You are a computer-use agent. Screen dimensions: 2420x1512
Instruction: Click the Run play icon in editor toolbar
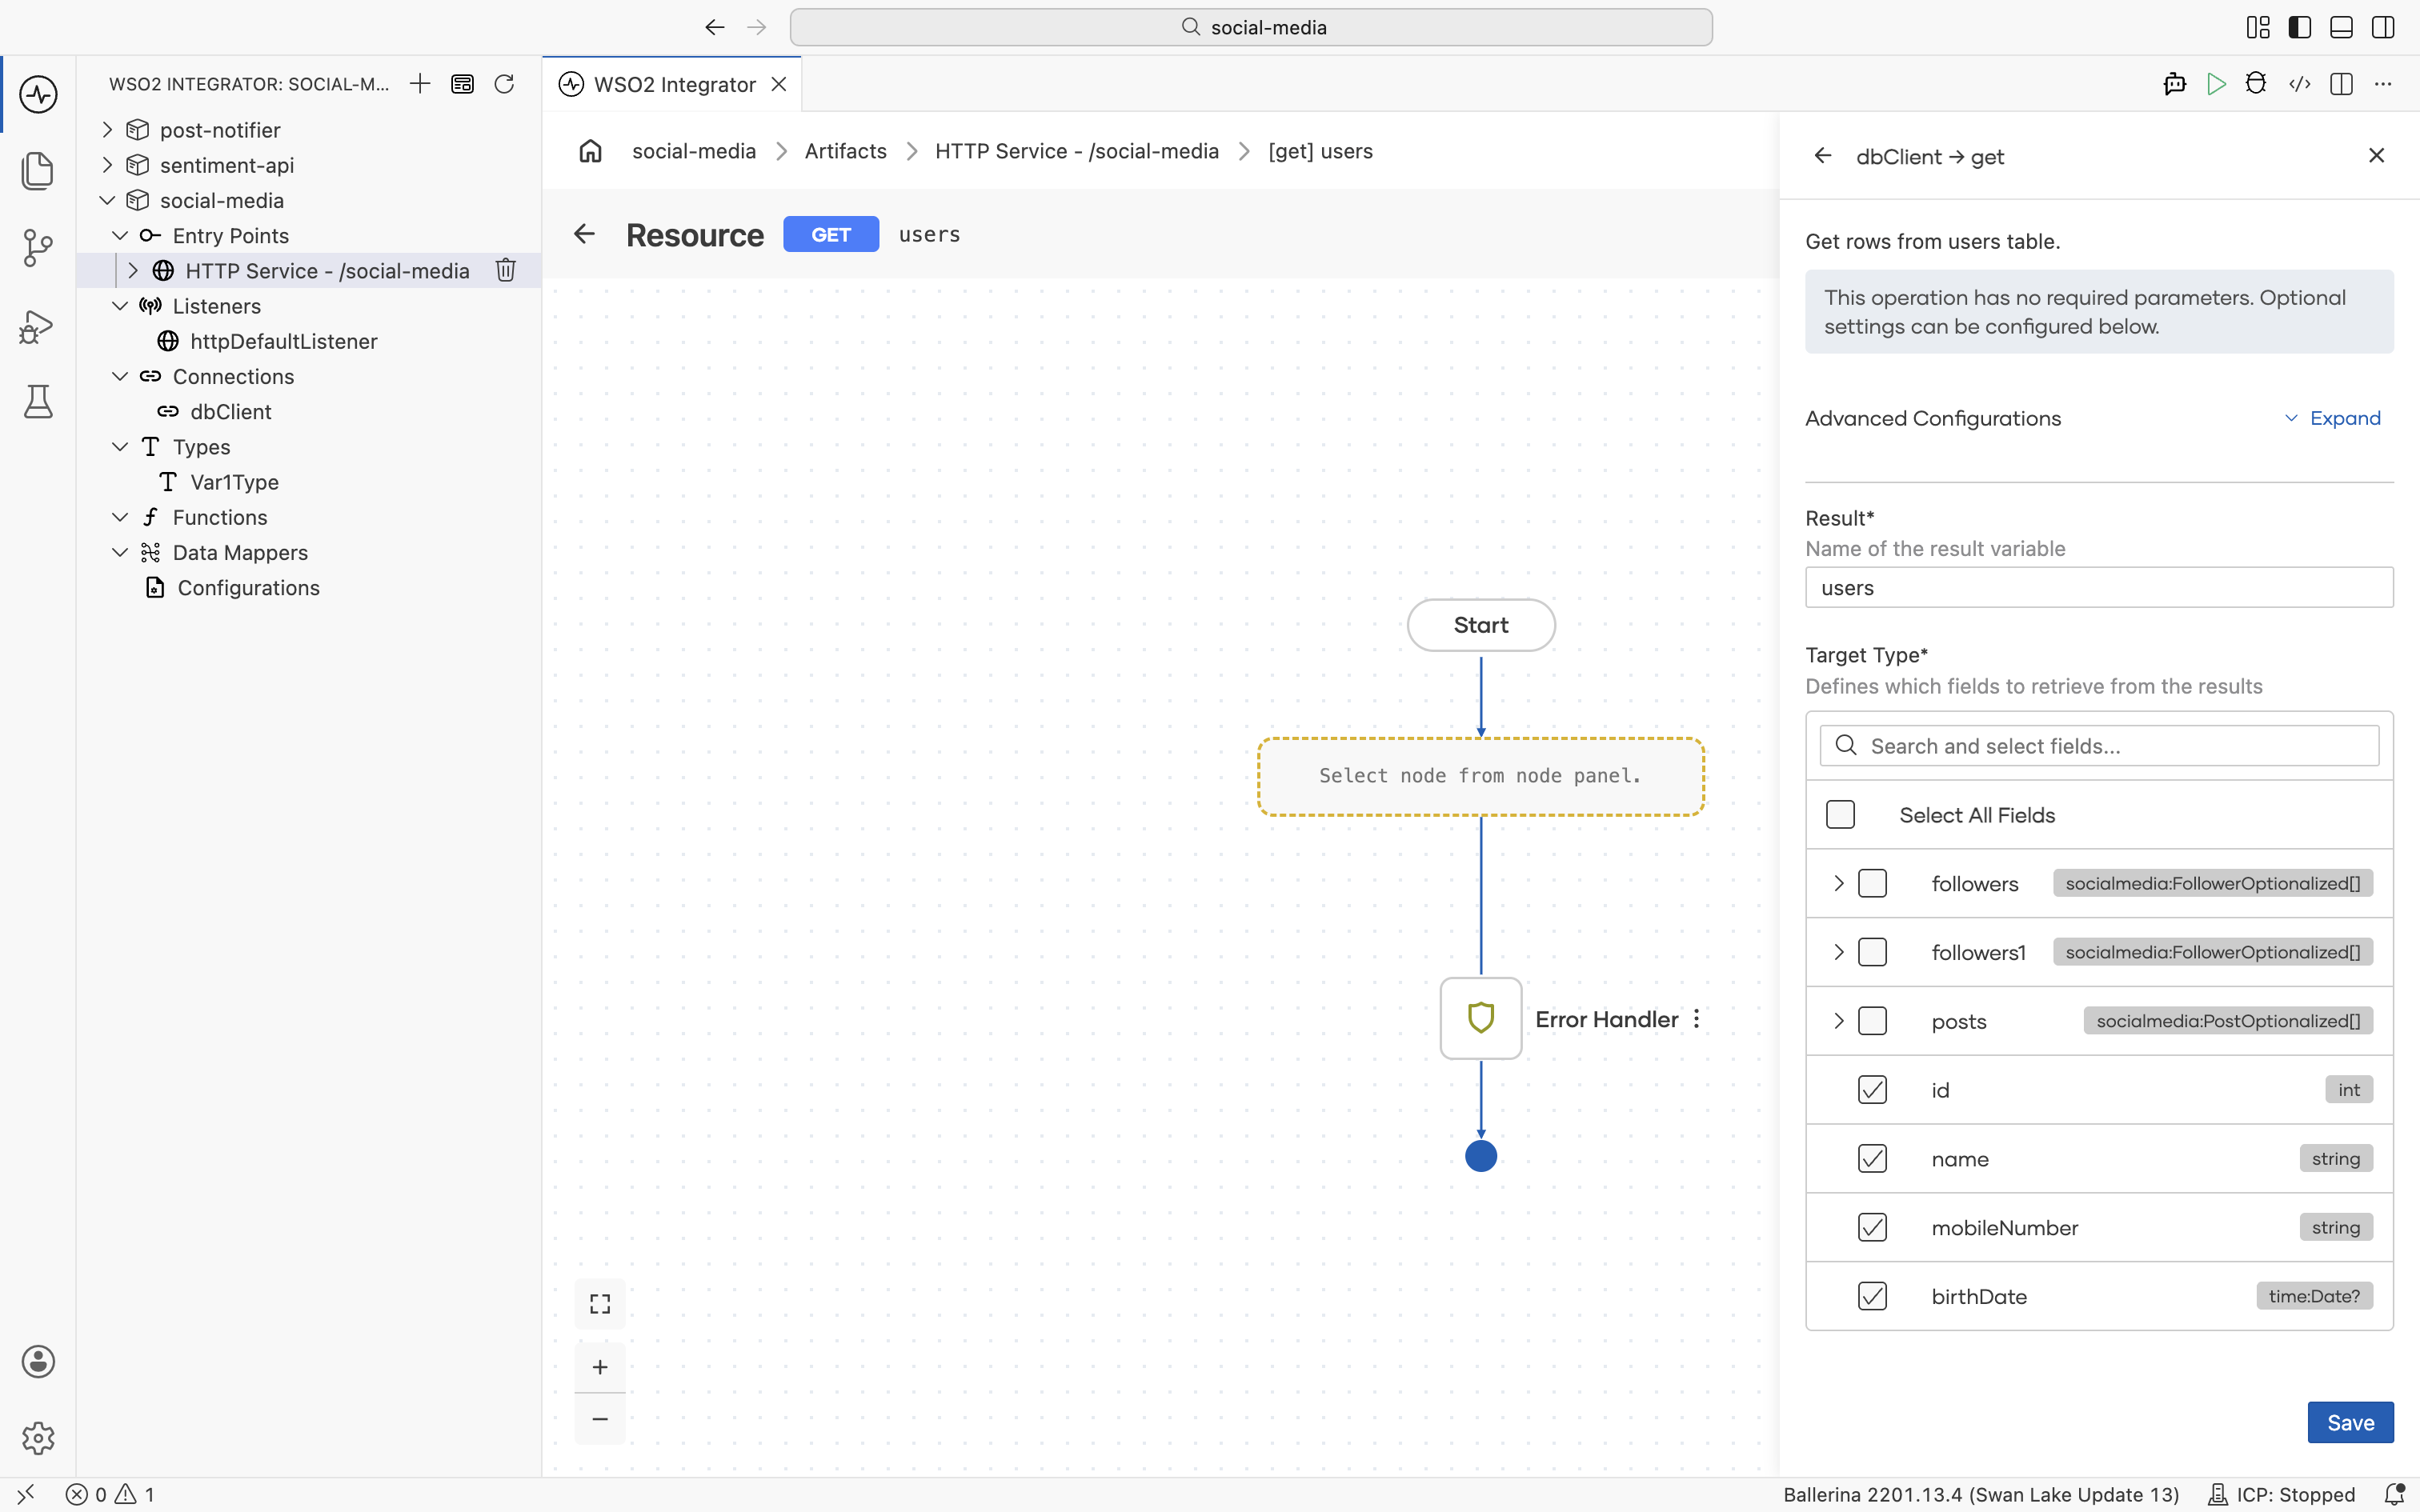pyautogui.click(x=2216, y=84)
